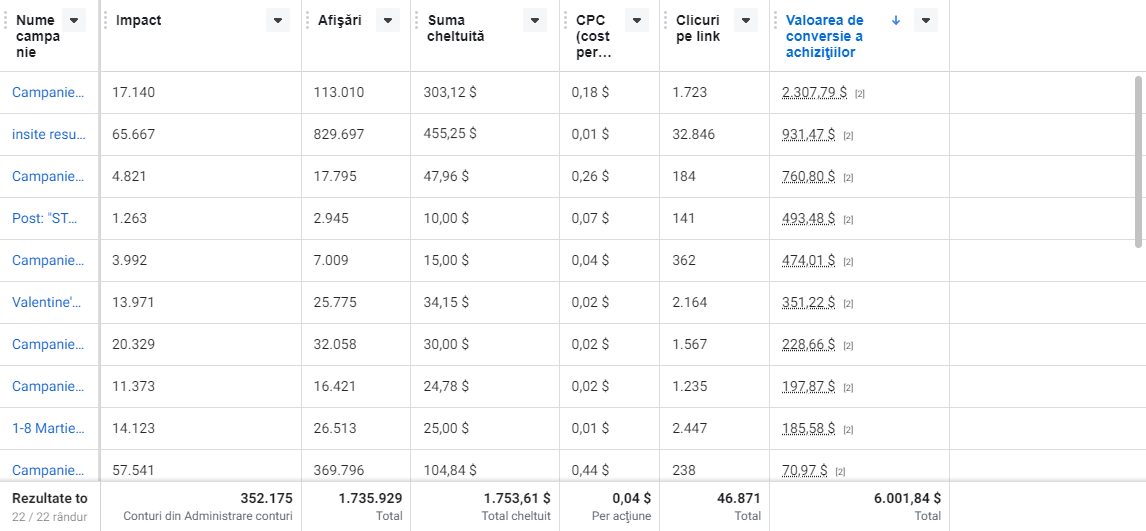Open the Valoarea de conversie column dropdown arrow

click(926, 21)
